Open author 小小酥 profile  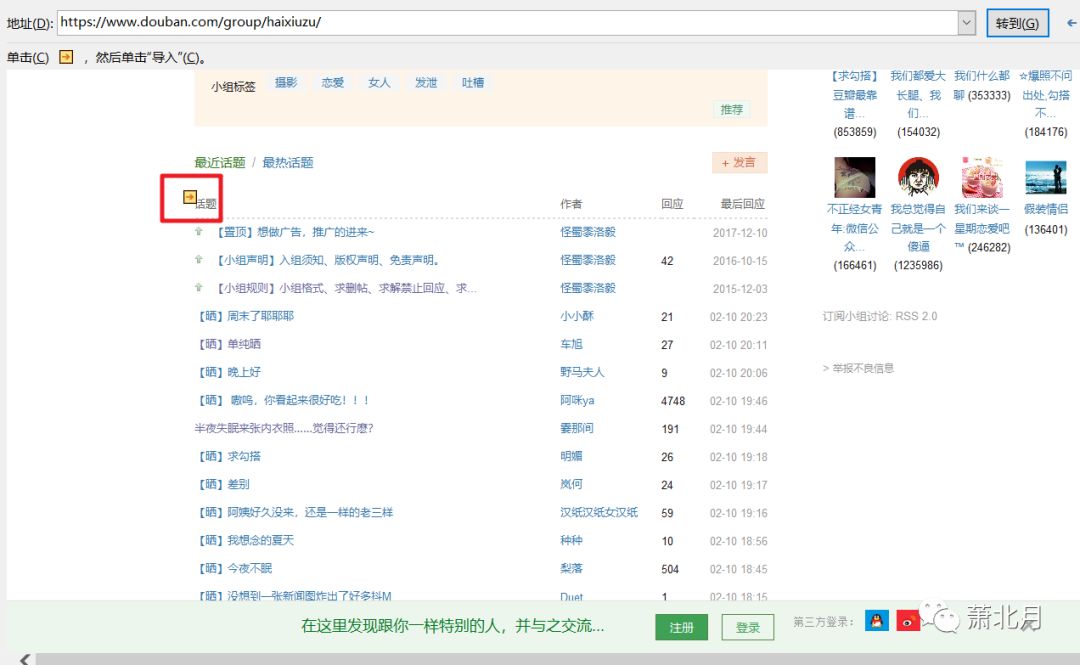577,316
